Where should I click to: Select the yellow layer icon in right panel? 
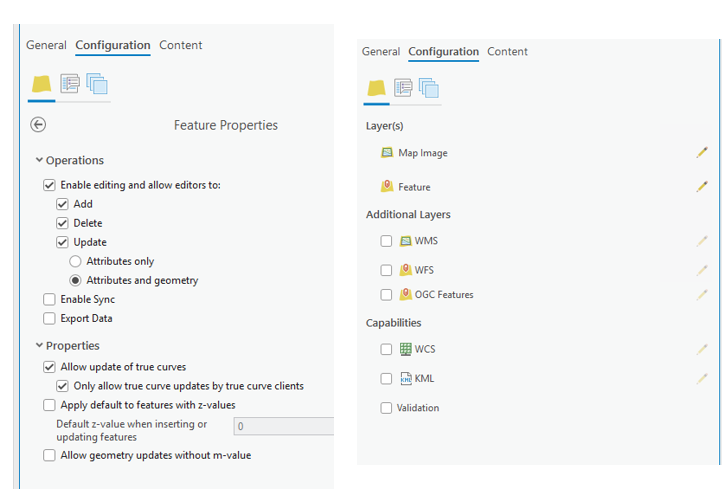tap(376, 89)
